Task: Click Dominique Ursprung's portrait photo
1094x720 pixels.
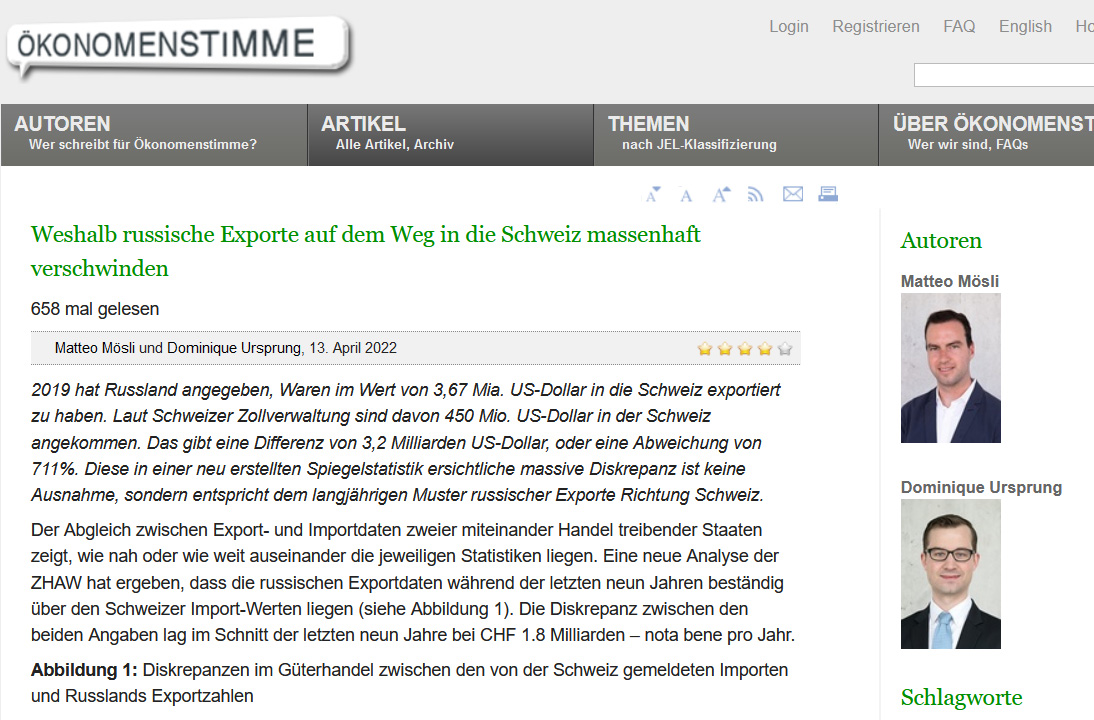Action: (x=950, y=574)
